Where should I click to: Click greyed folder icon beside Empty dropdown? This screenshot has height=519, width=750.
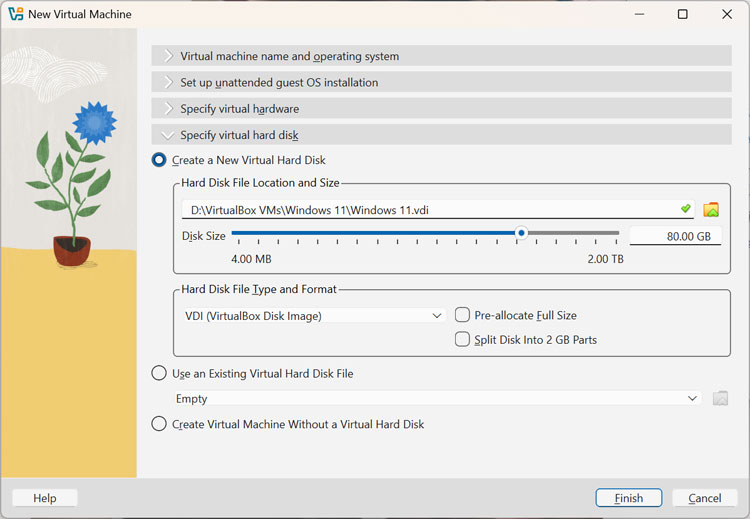[720, 398]
